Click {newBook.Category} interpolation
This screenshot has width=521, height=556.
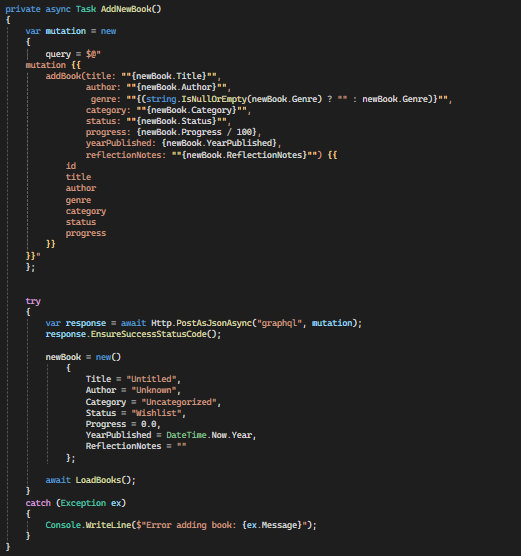191,110
